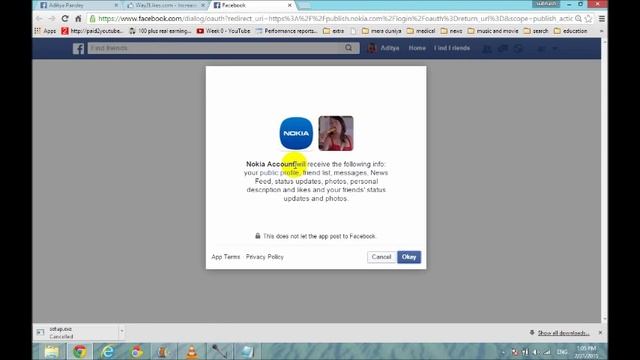Open the Performance reports bookmark
Viewport: 640px width, 360px height.
tap(287, 31)
